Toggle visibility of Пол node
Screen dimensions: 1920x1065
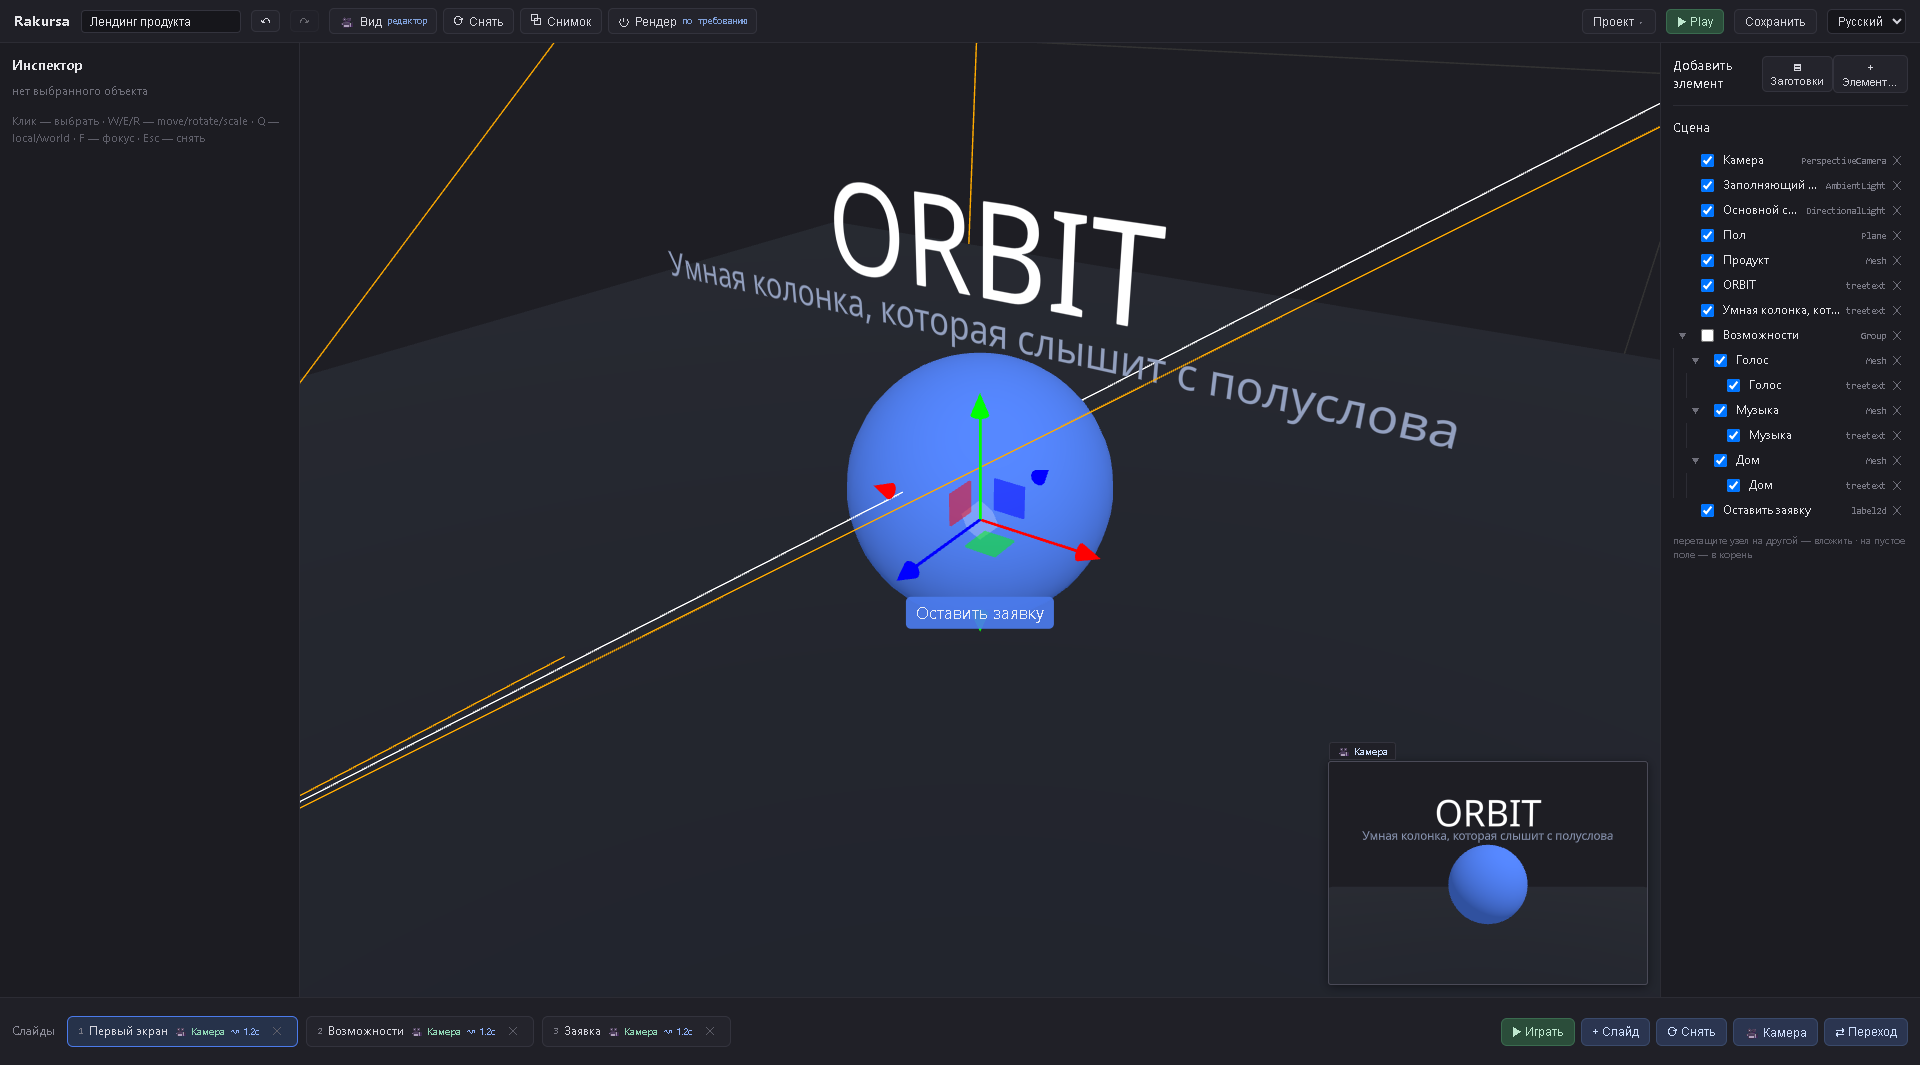click(1708, 236)
